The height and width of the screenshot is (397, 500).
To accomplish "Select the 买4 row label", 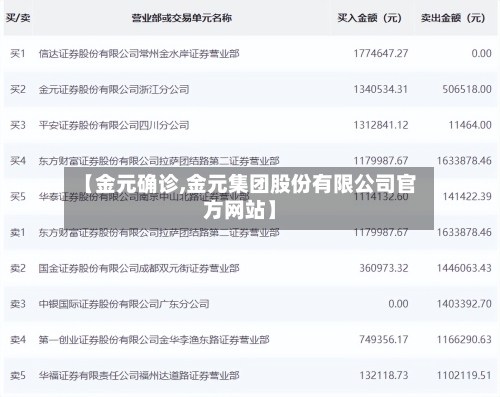I will click(18, 161).
